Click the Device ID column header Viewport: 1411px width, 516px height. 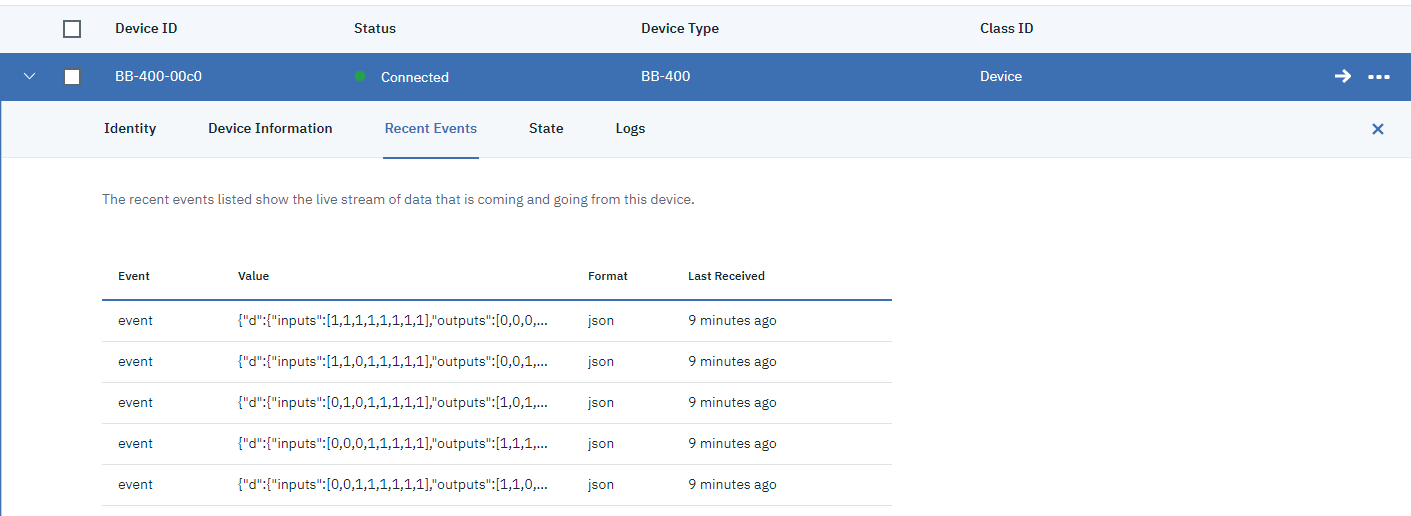(x=146, y=29)
